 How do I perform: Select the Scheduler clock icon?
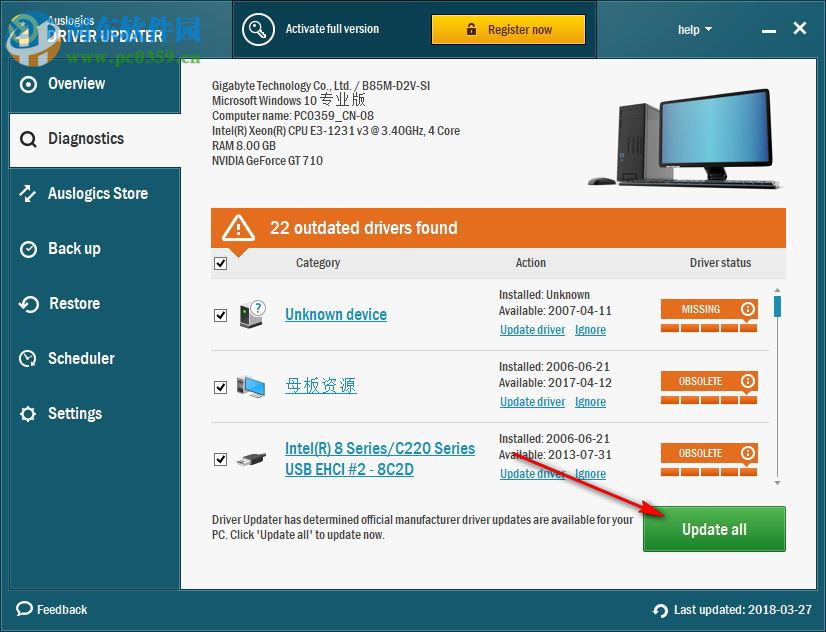[27, 358]
